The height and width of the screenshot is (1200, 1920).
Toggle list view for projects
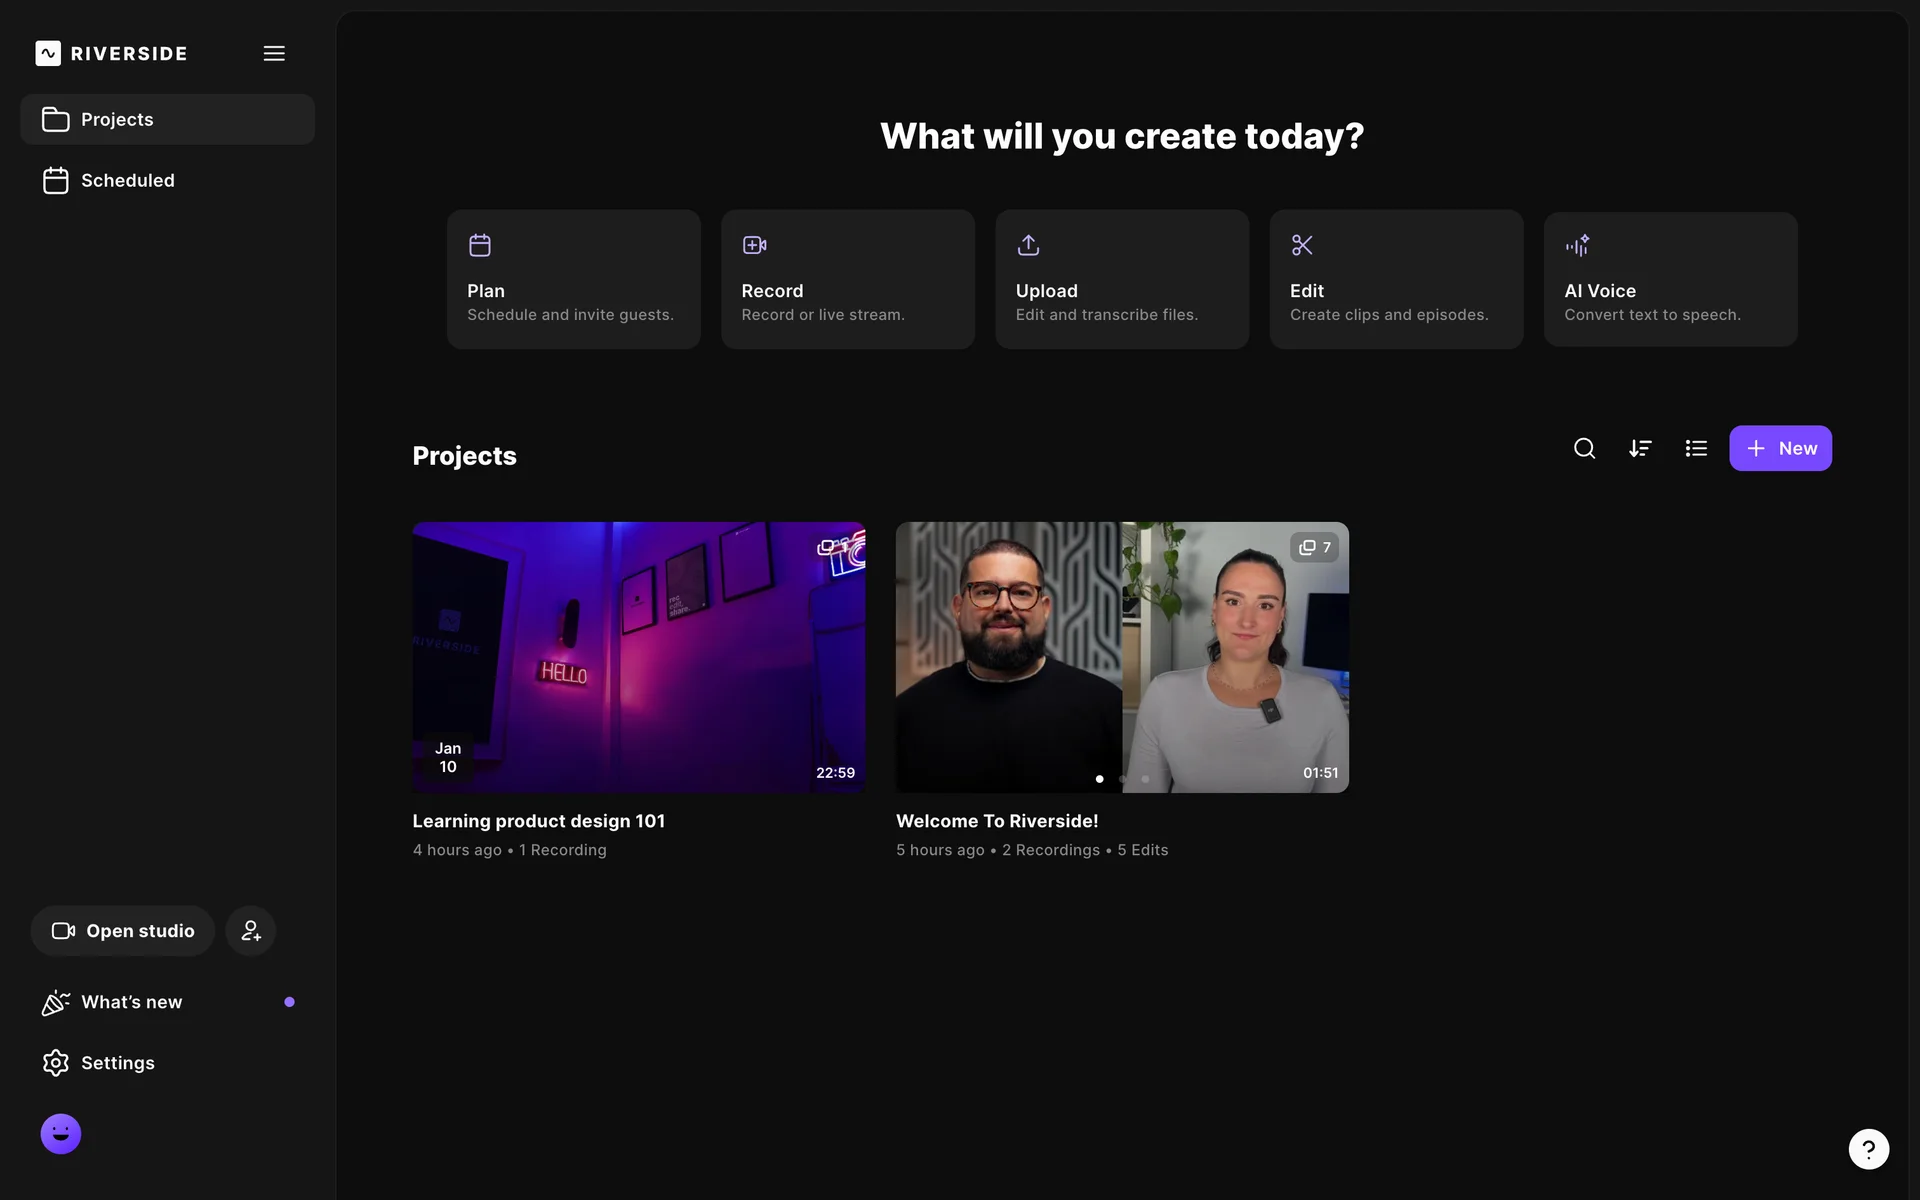(1696, 448)
